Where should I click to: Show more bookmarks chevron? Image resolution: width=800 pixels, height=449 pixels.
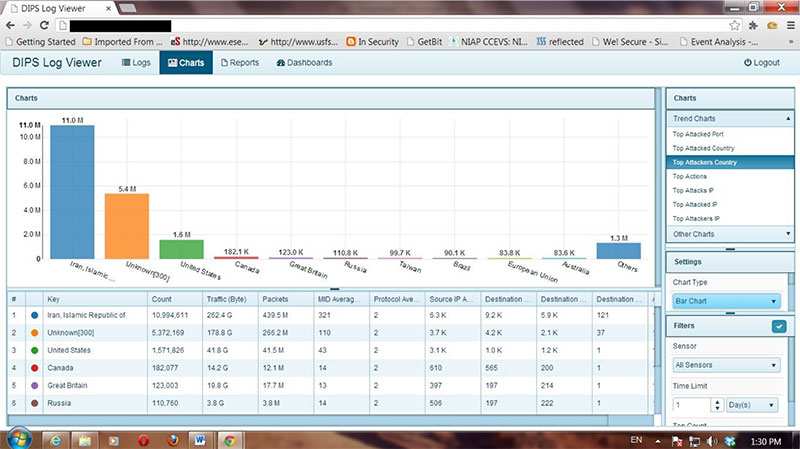point(790,42)
